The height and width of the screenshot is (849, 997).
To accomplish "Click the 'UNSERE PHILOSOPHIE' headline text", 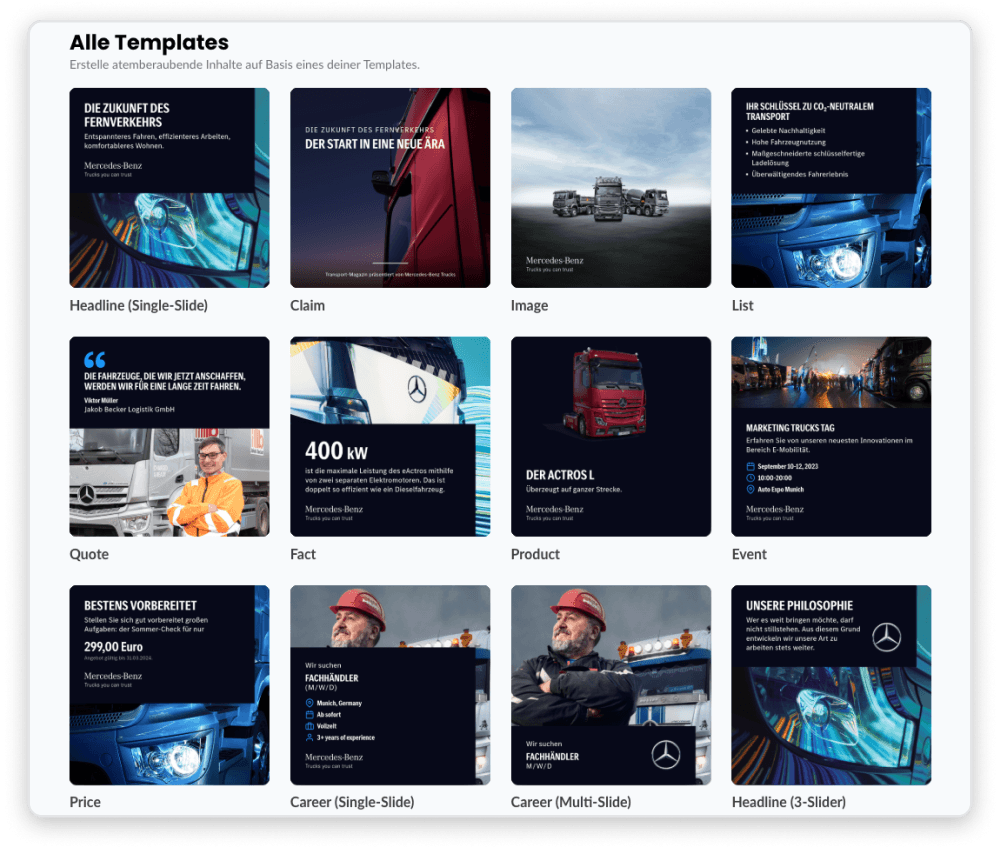I will (799, 606).
